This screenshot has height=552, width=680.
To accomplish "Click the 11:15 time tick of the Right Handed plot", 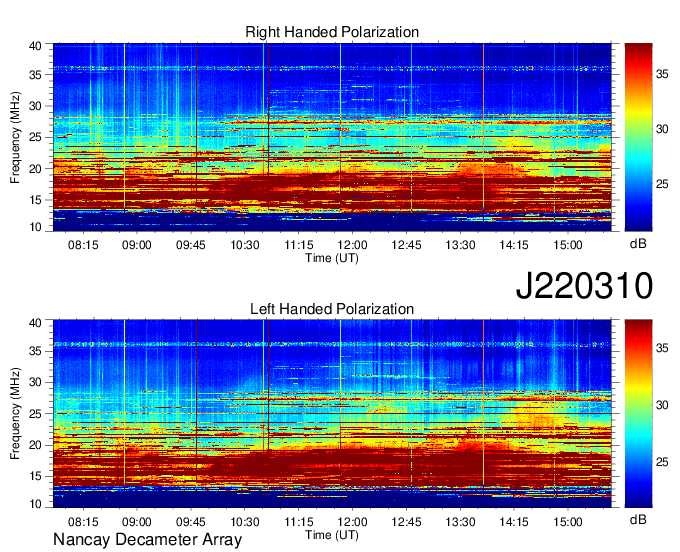I will (x=299, y=245).
